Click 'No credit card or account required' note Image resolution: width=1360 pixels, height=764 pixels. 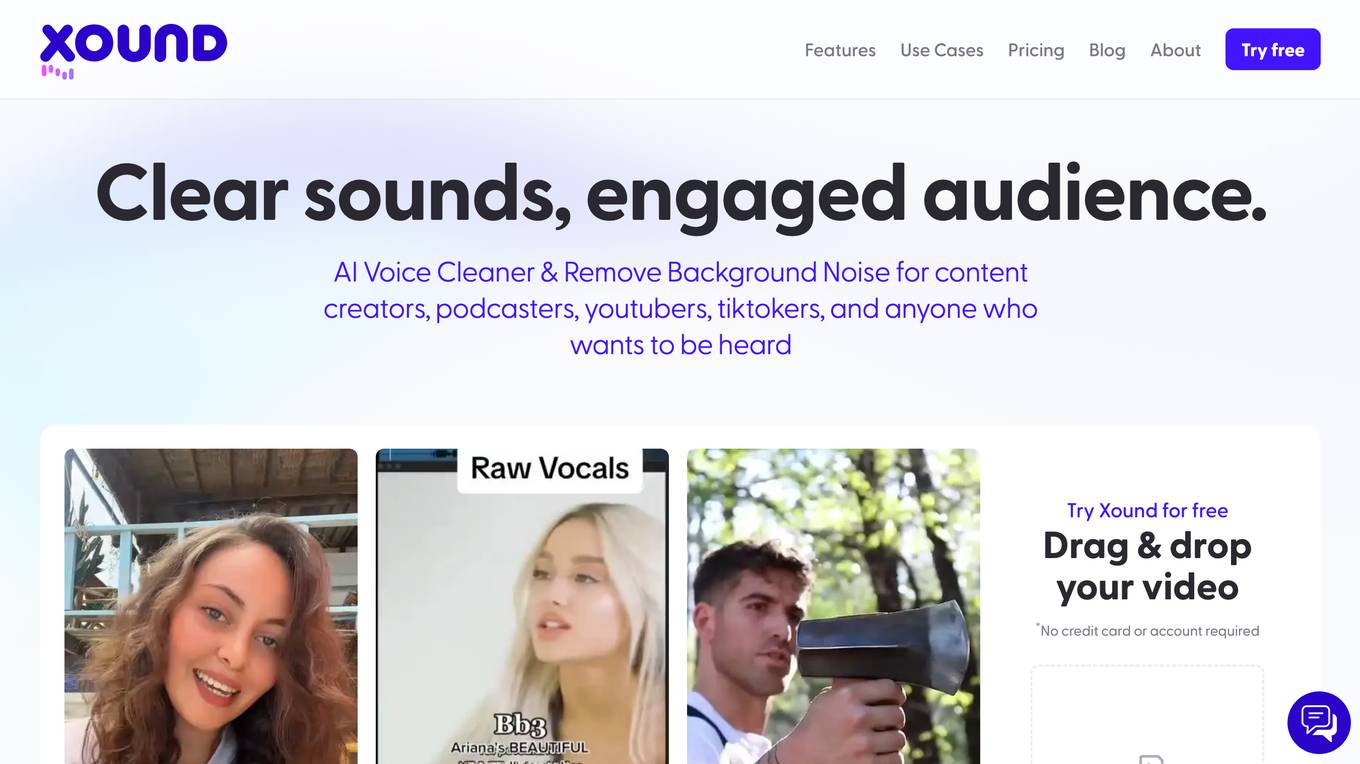(x=1147, y=631)
